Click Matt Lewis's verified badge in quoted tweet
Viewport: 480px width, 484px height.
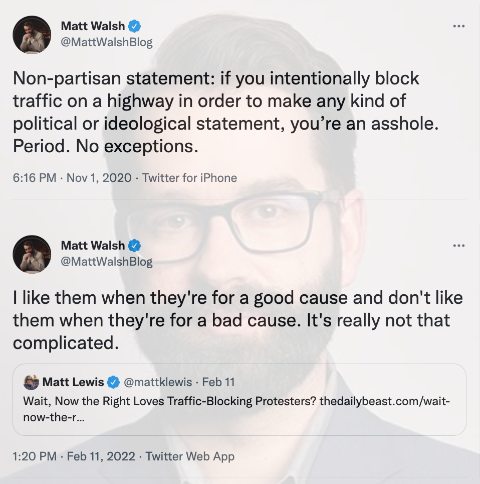(x=113, y=382)
